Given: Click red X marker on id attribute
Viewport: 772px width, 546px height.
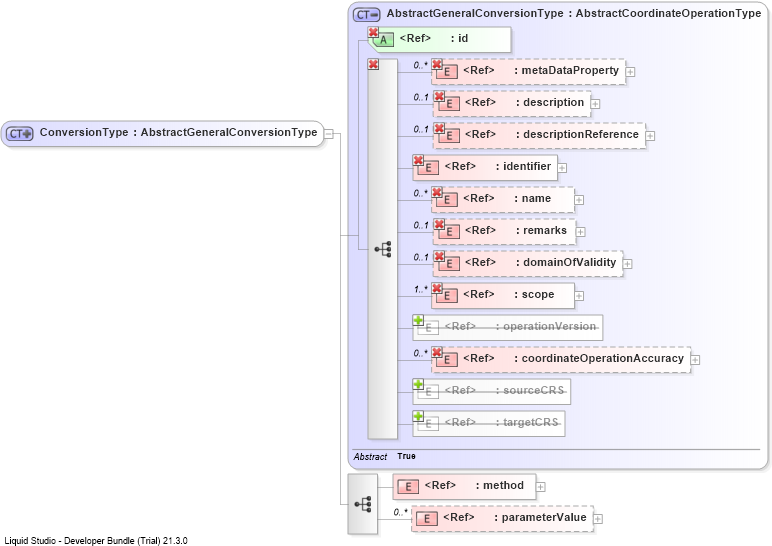Looking at the screenshot, I should (x=373, y=32).
